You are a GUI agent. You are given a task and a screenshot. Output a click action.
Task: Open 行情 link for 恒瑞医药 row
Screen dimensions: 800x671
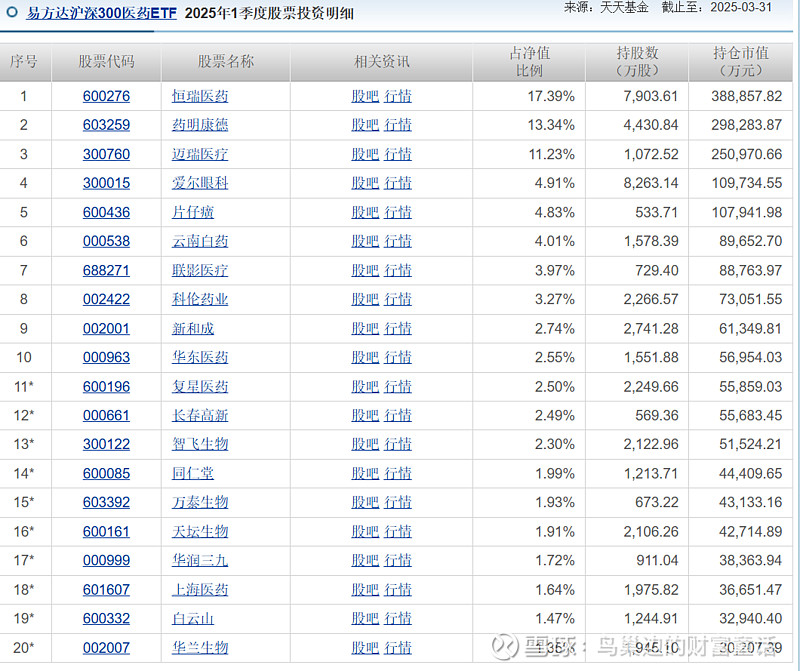click(x=397, y=96)
